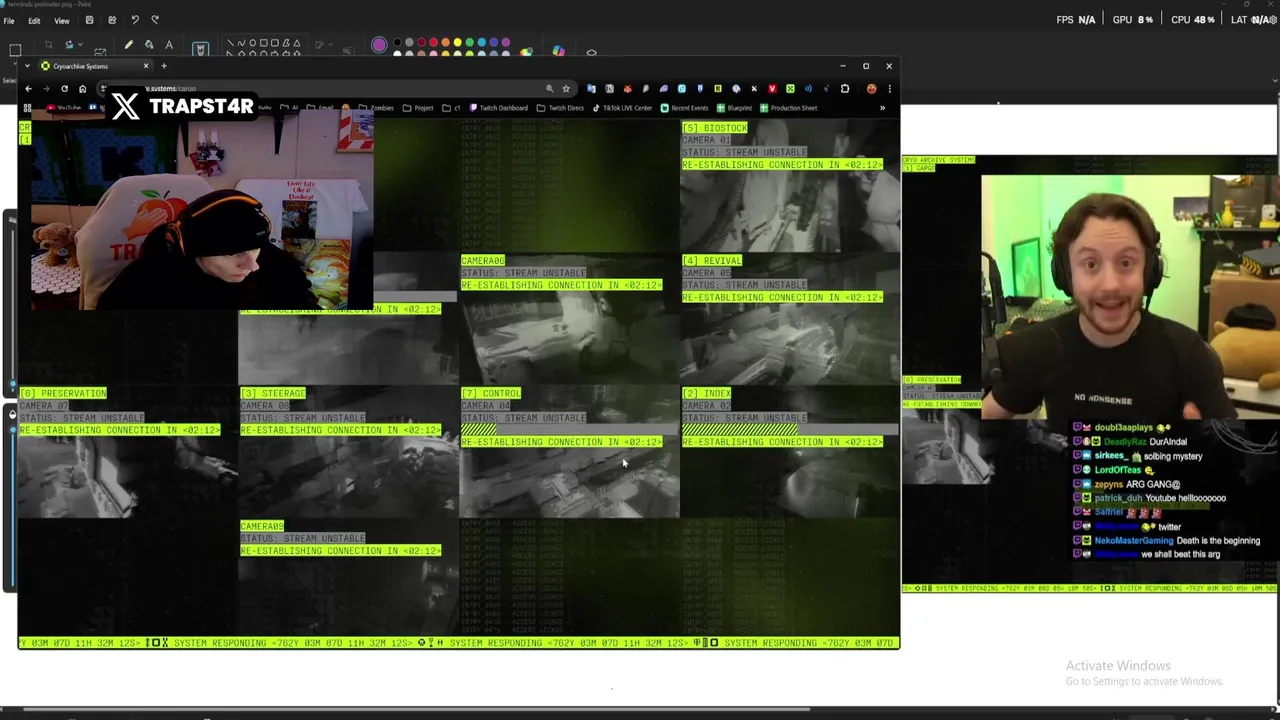Go back in the browser
1280x720 pixels.
28,89
